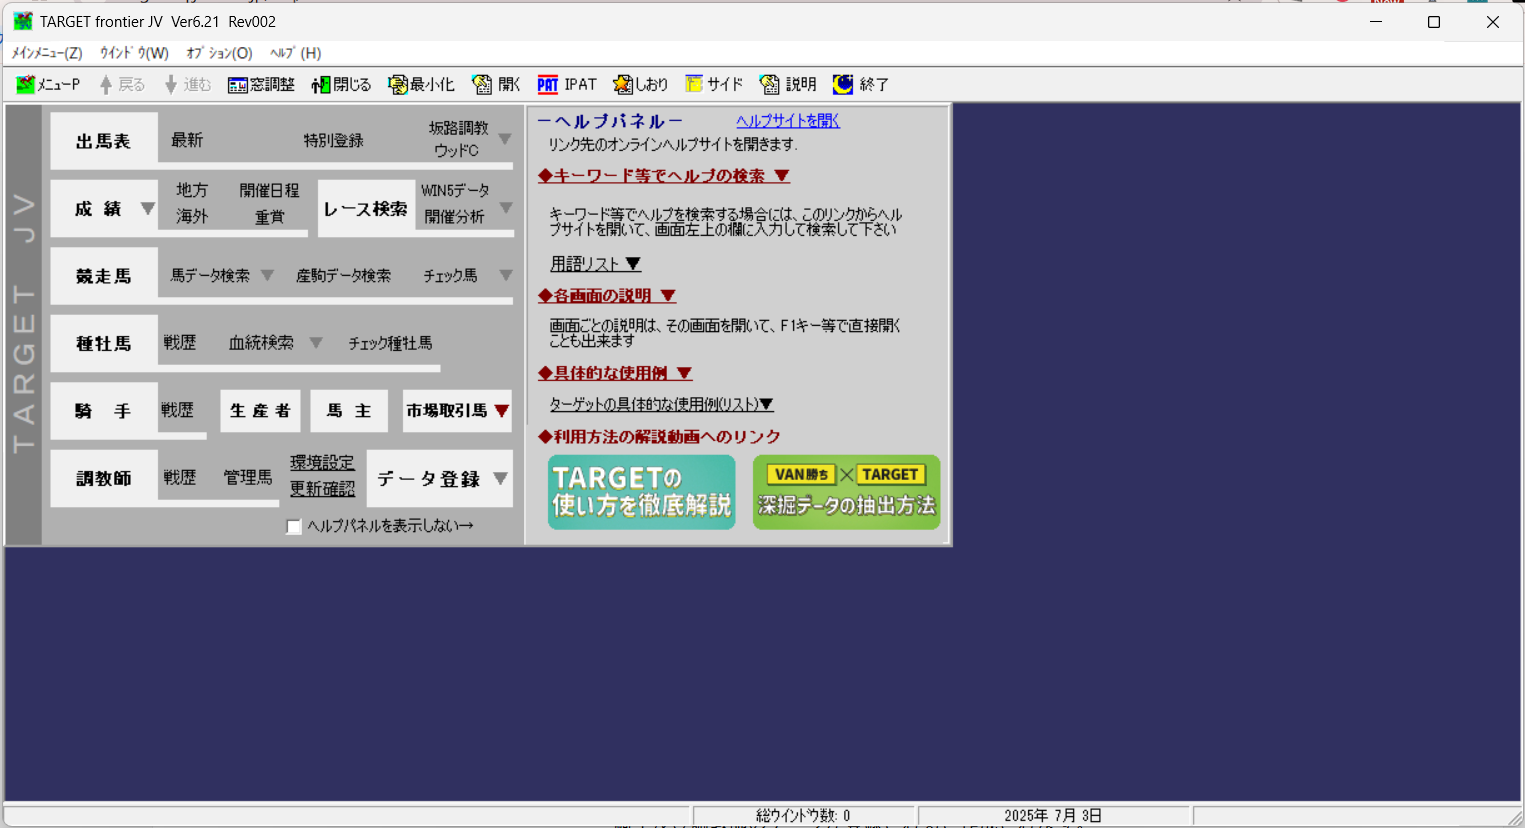Open the ウインドウ(W) menu
1525x828 pixels.
(x=134, y=53)
